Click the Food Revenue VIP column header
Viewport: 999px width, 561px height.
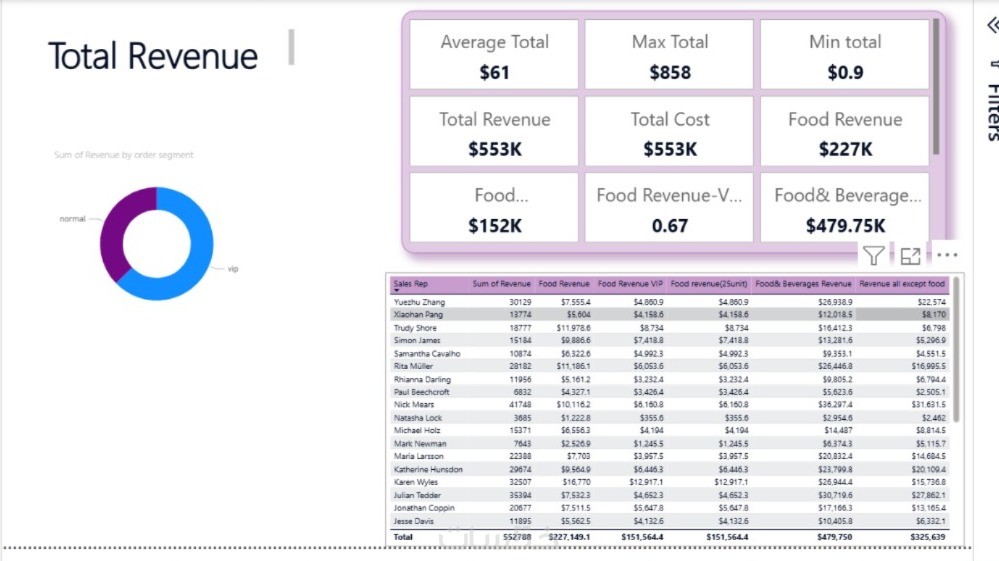pyautogui.click(x=628, y=284)
